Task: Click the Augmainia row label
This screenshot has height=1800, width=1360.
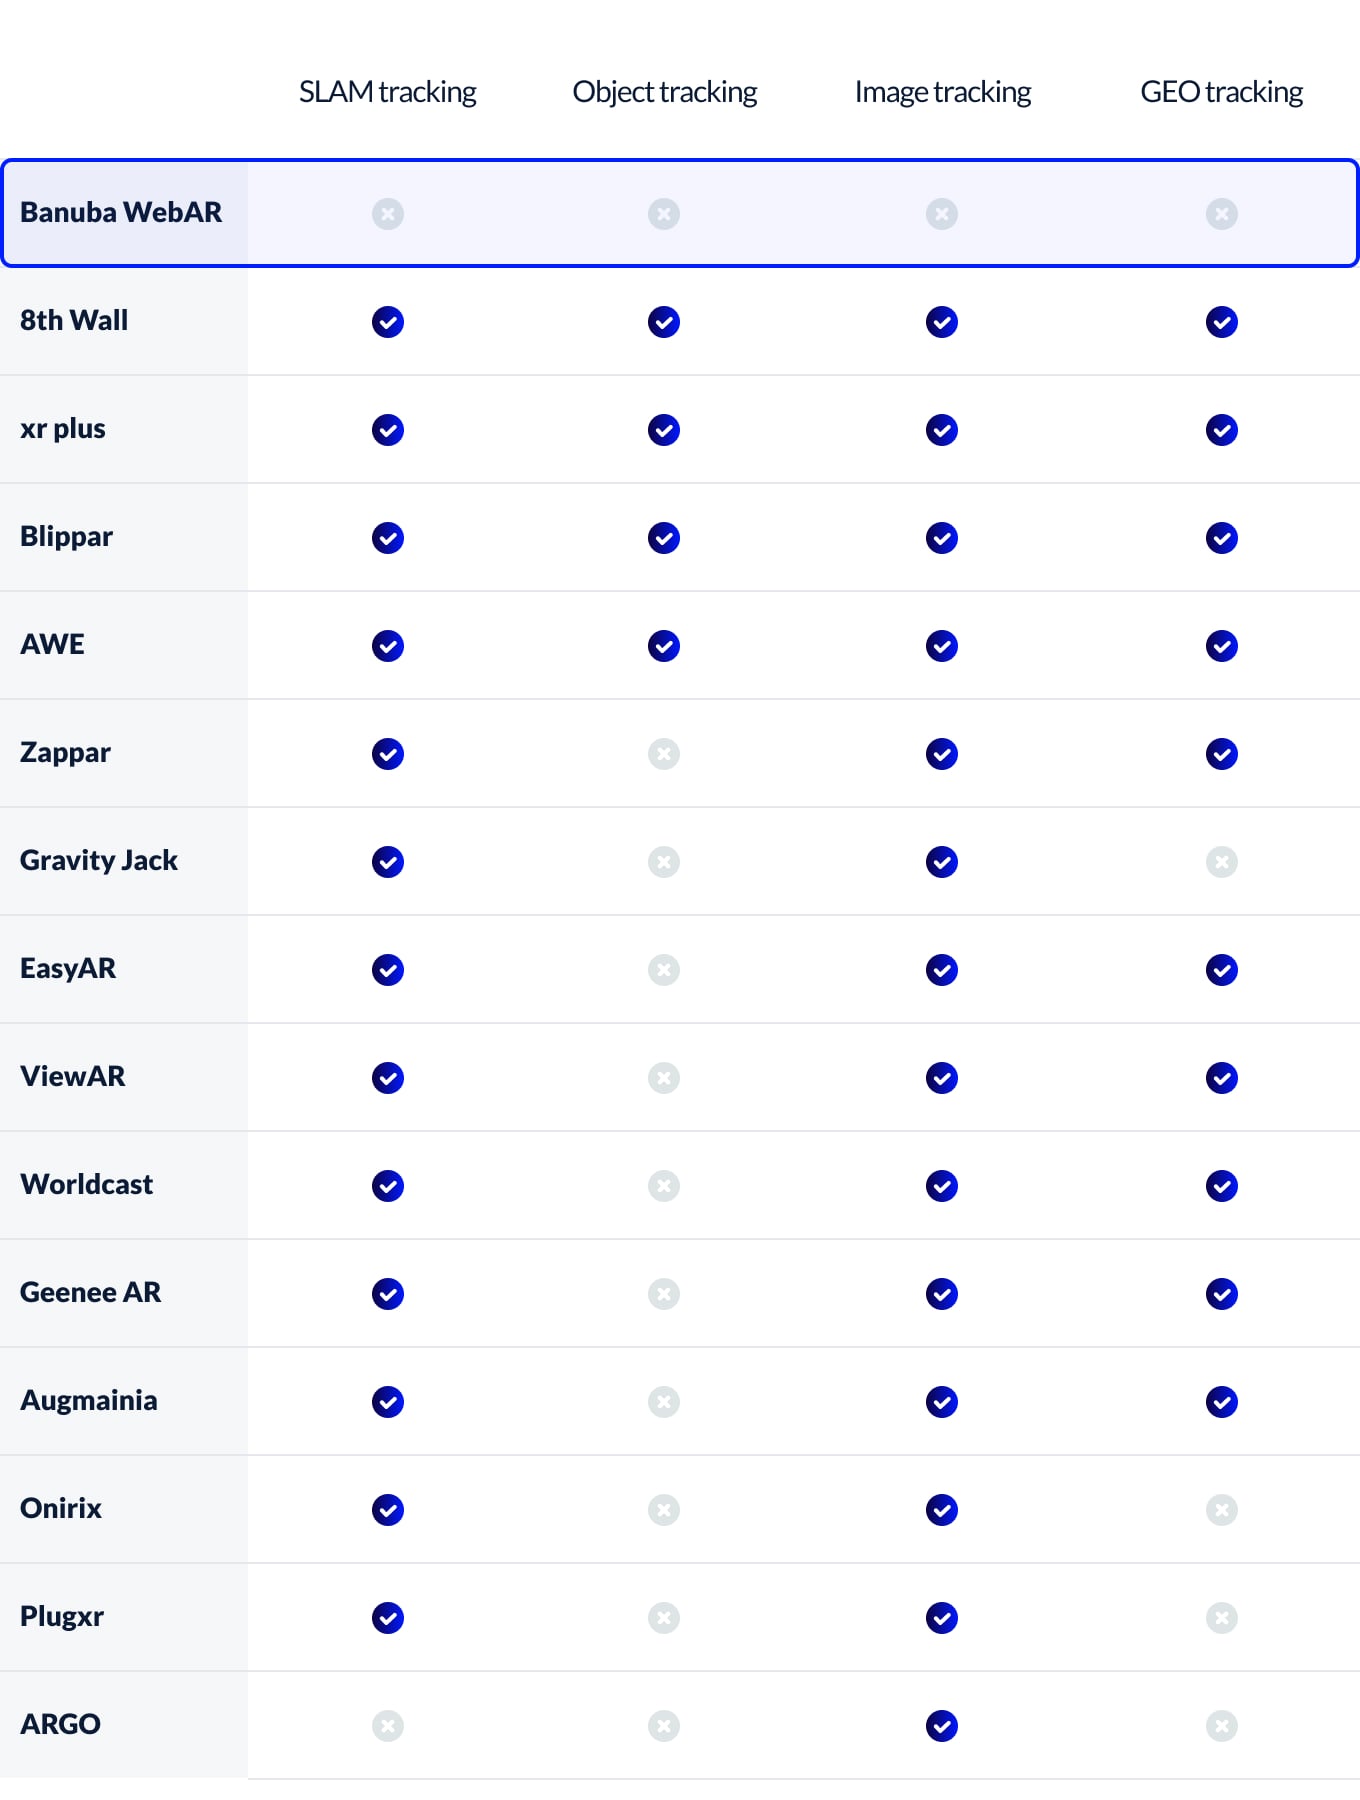Action: click(89, 1400)
